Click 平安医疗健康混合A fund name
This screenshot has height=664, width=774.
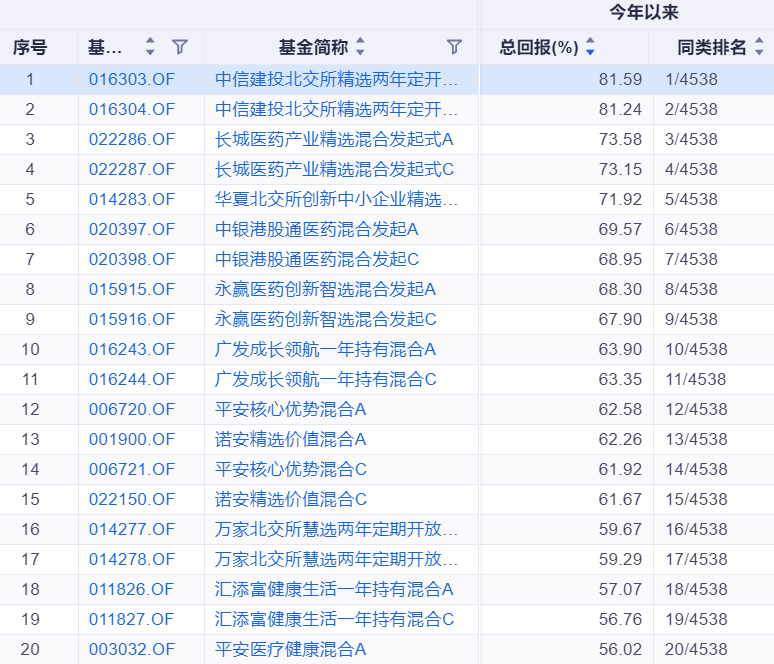coord(290,649)
